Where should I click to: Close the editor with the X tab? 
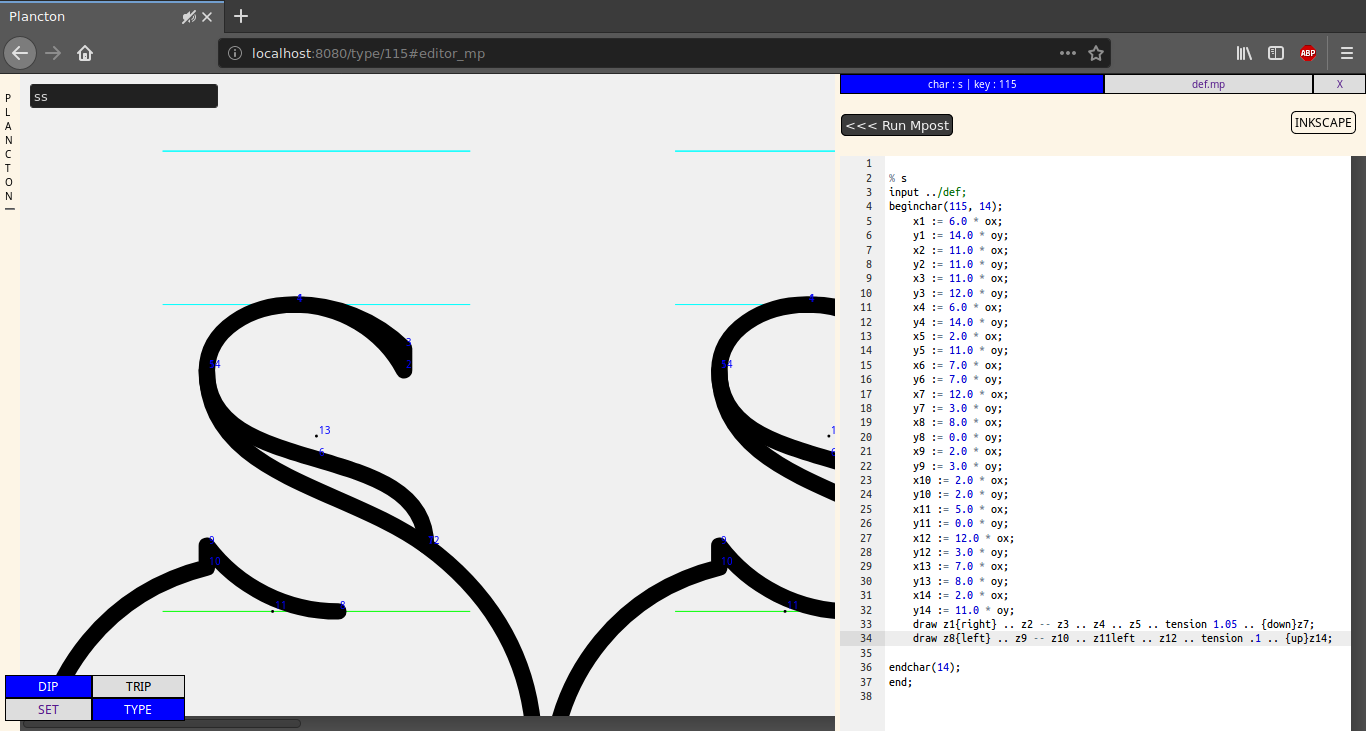pos(1339,84)
